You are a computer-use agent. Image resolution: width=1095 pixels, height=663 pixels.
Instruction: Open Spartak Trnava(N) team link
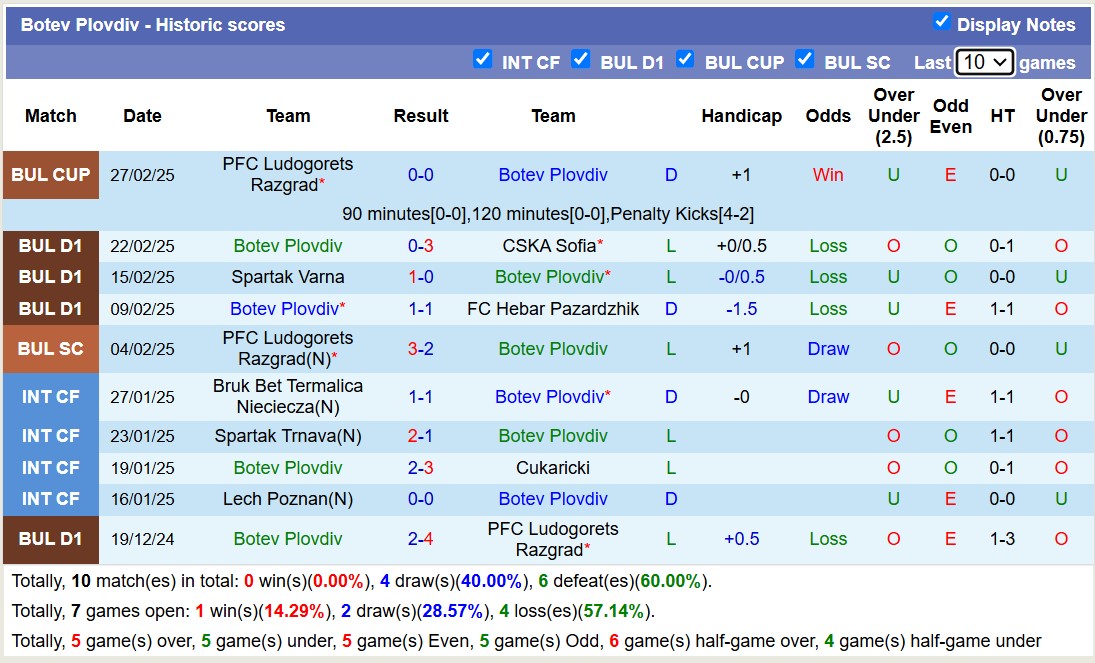(x=288, y=436)
